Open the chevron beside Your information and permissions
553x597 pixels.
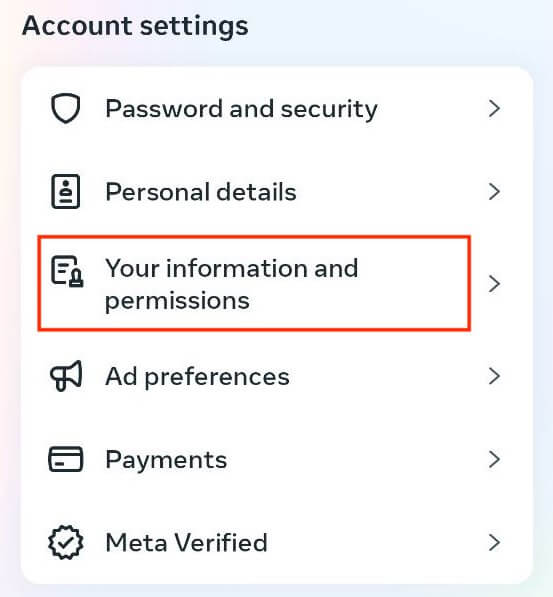(494, 284)
